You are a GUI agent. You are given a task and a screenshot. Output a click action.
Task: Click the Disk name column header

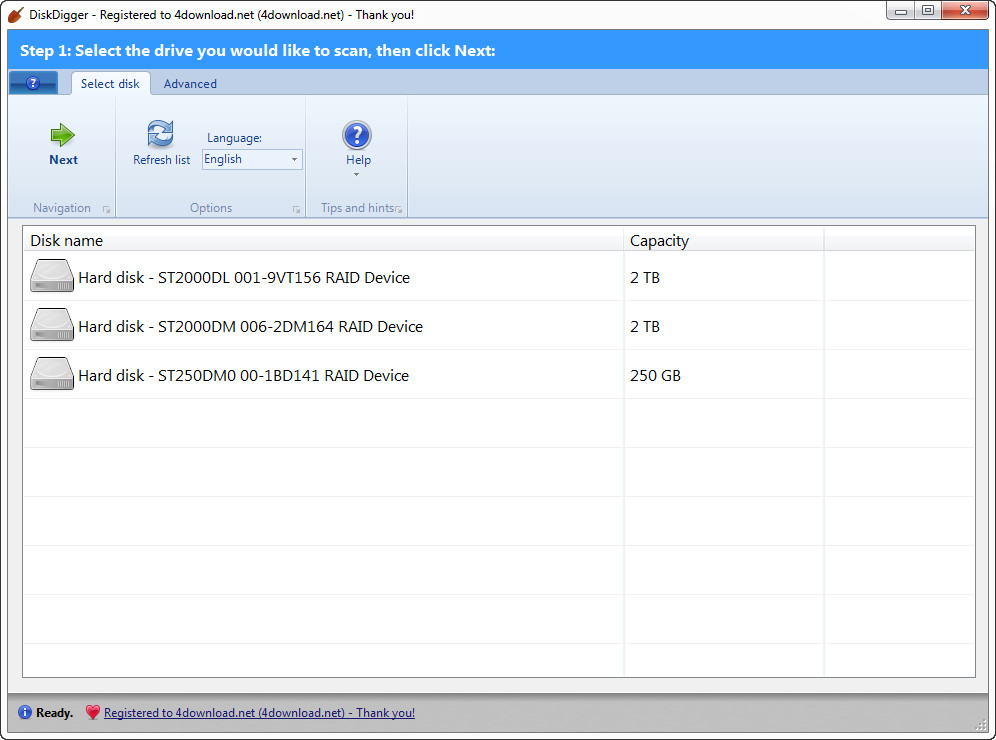[x=323, y=241]
